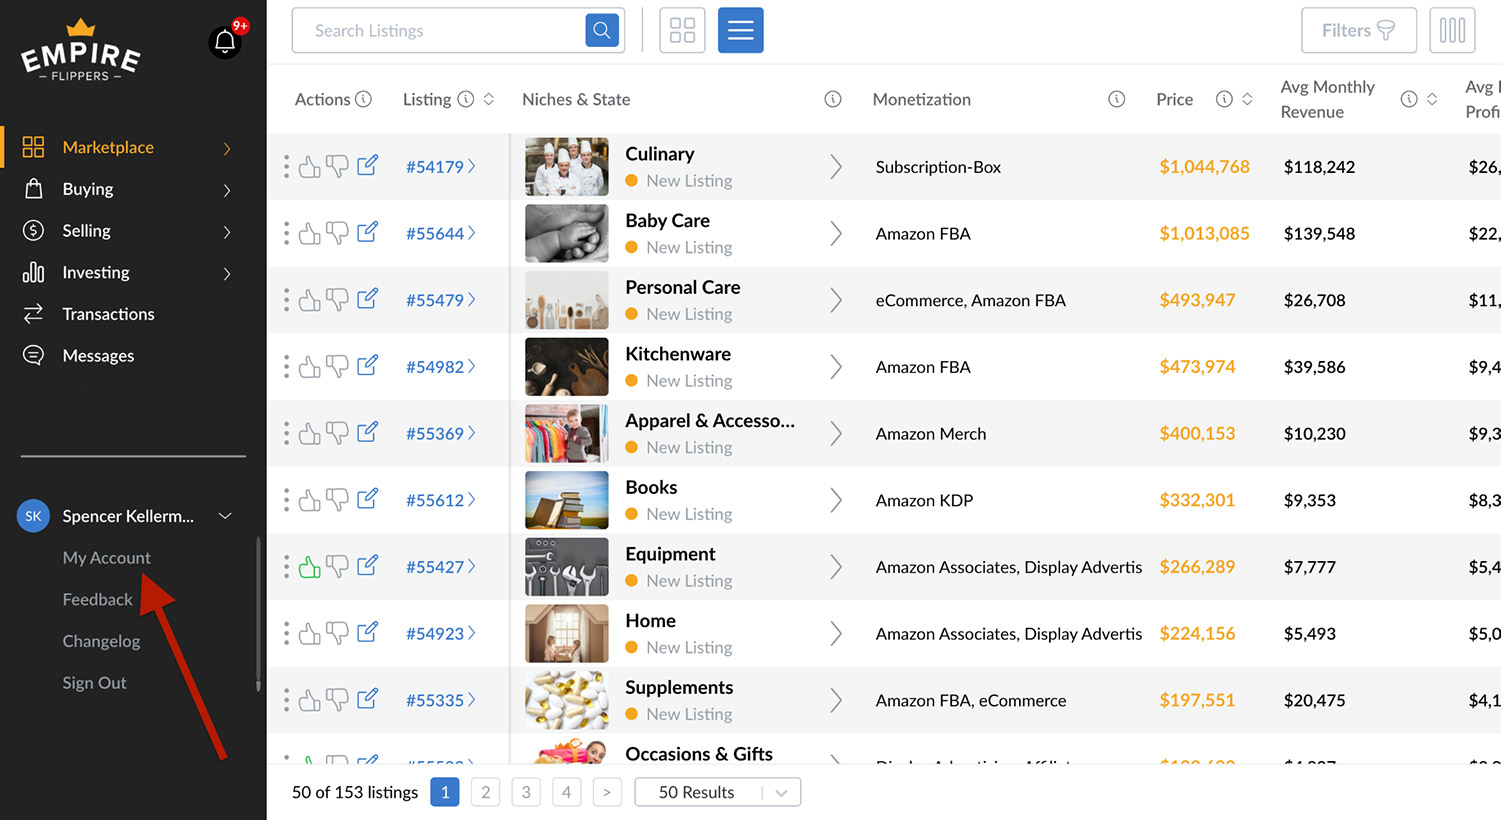Image resolution: width=1501 pixels, height=820 pixels.
Task: Click the Amazon KDP monetization cell
Action: pos(924,500)
